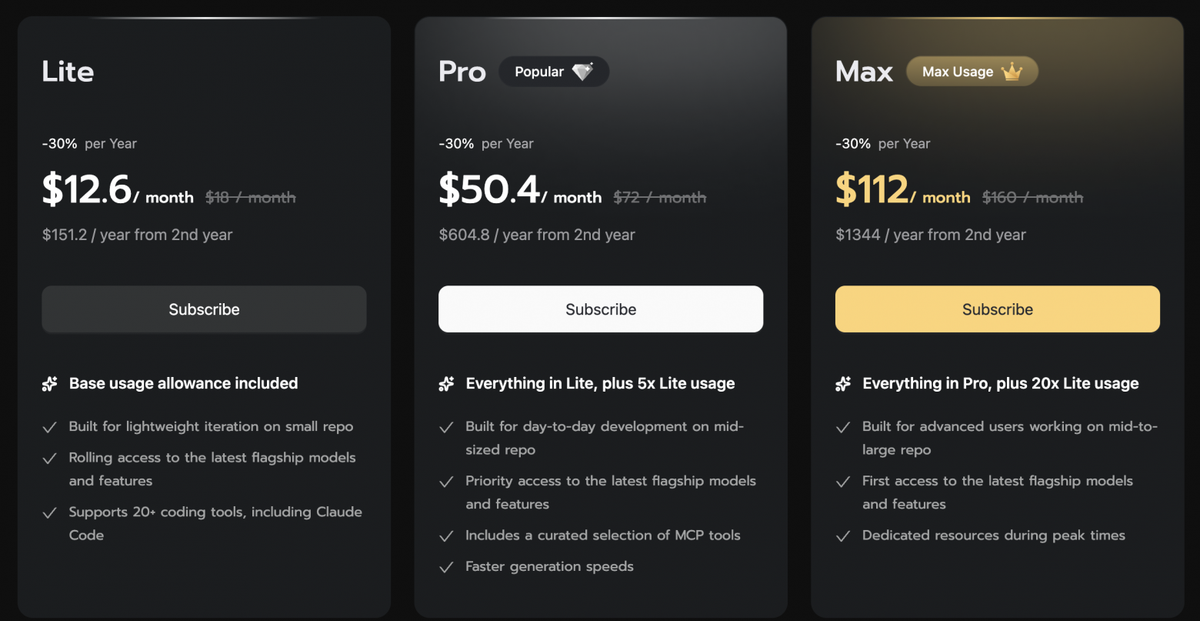Click the $1344 / year renewal text
This screenshot has height=621, width=1200.
(x=931, y=235)
